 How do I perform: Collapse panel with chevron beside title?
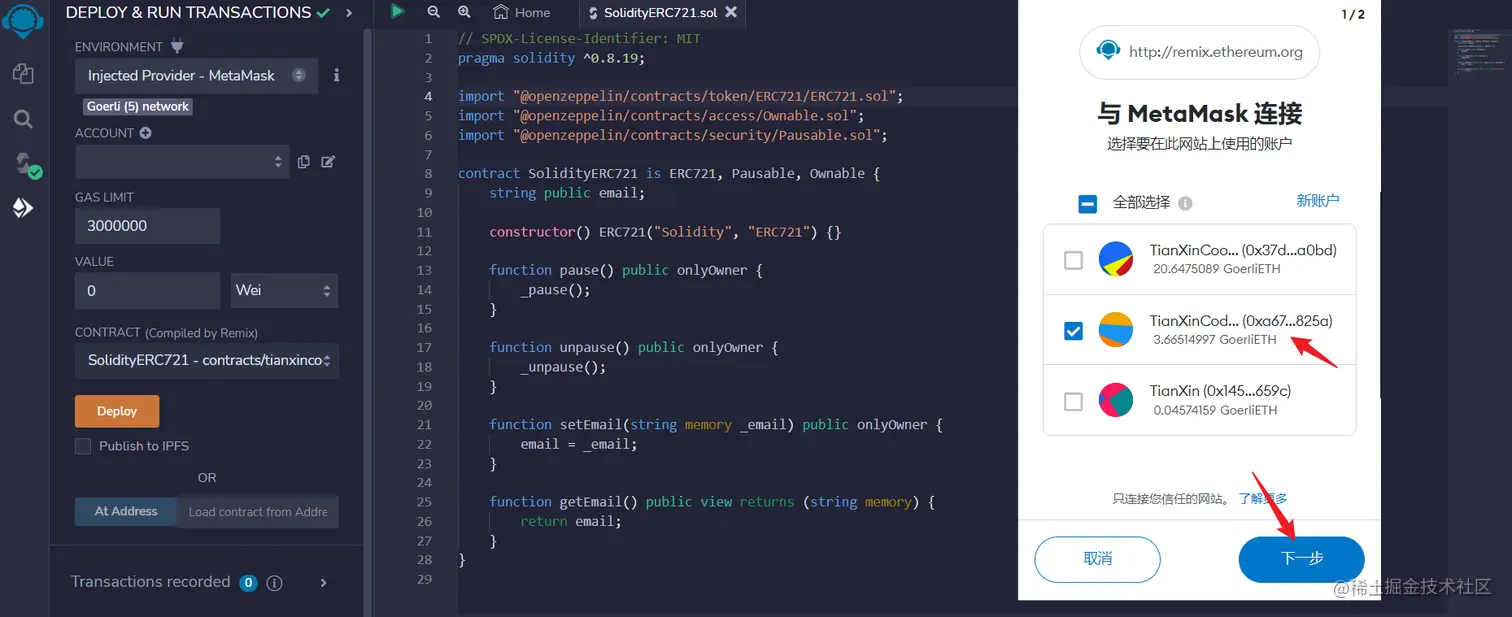348,13
